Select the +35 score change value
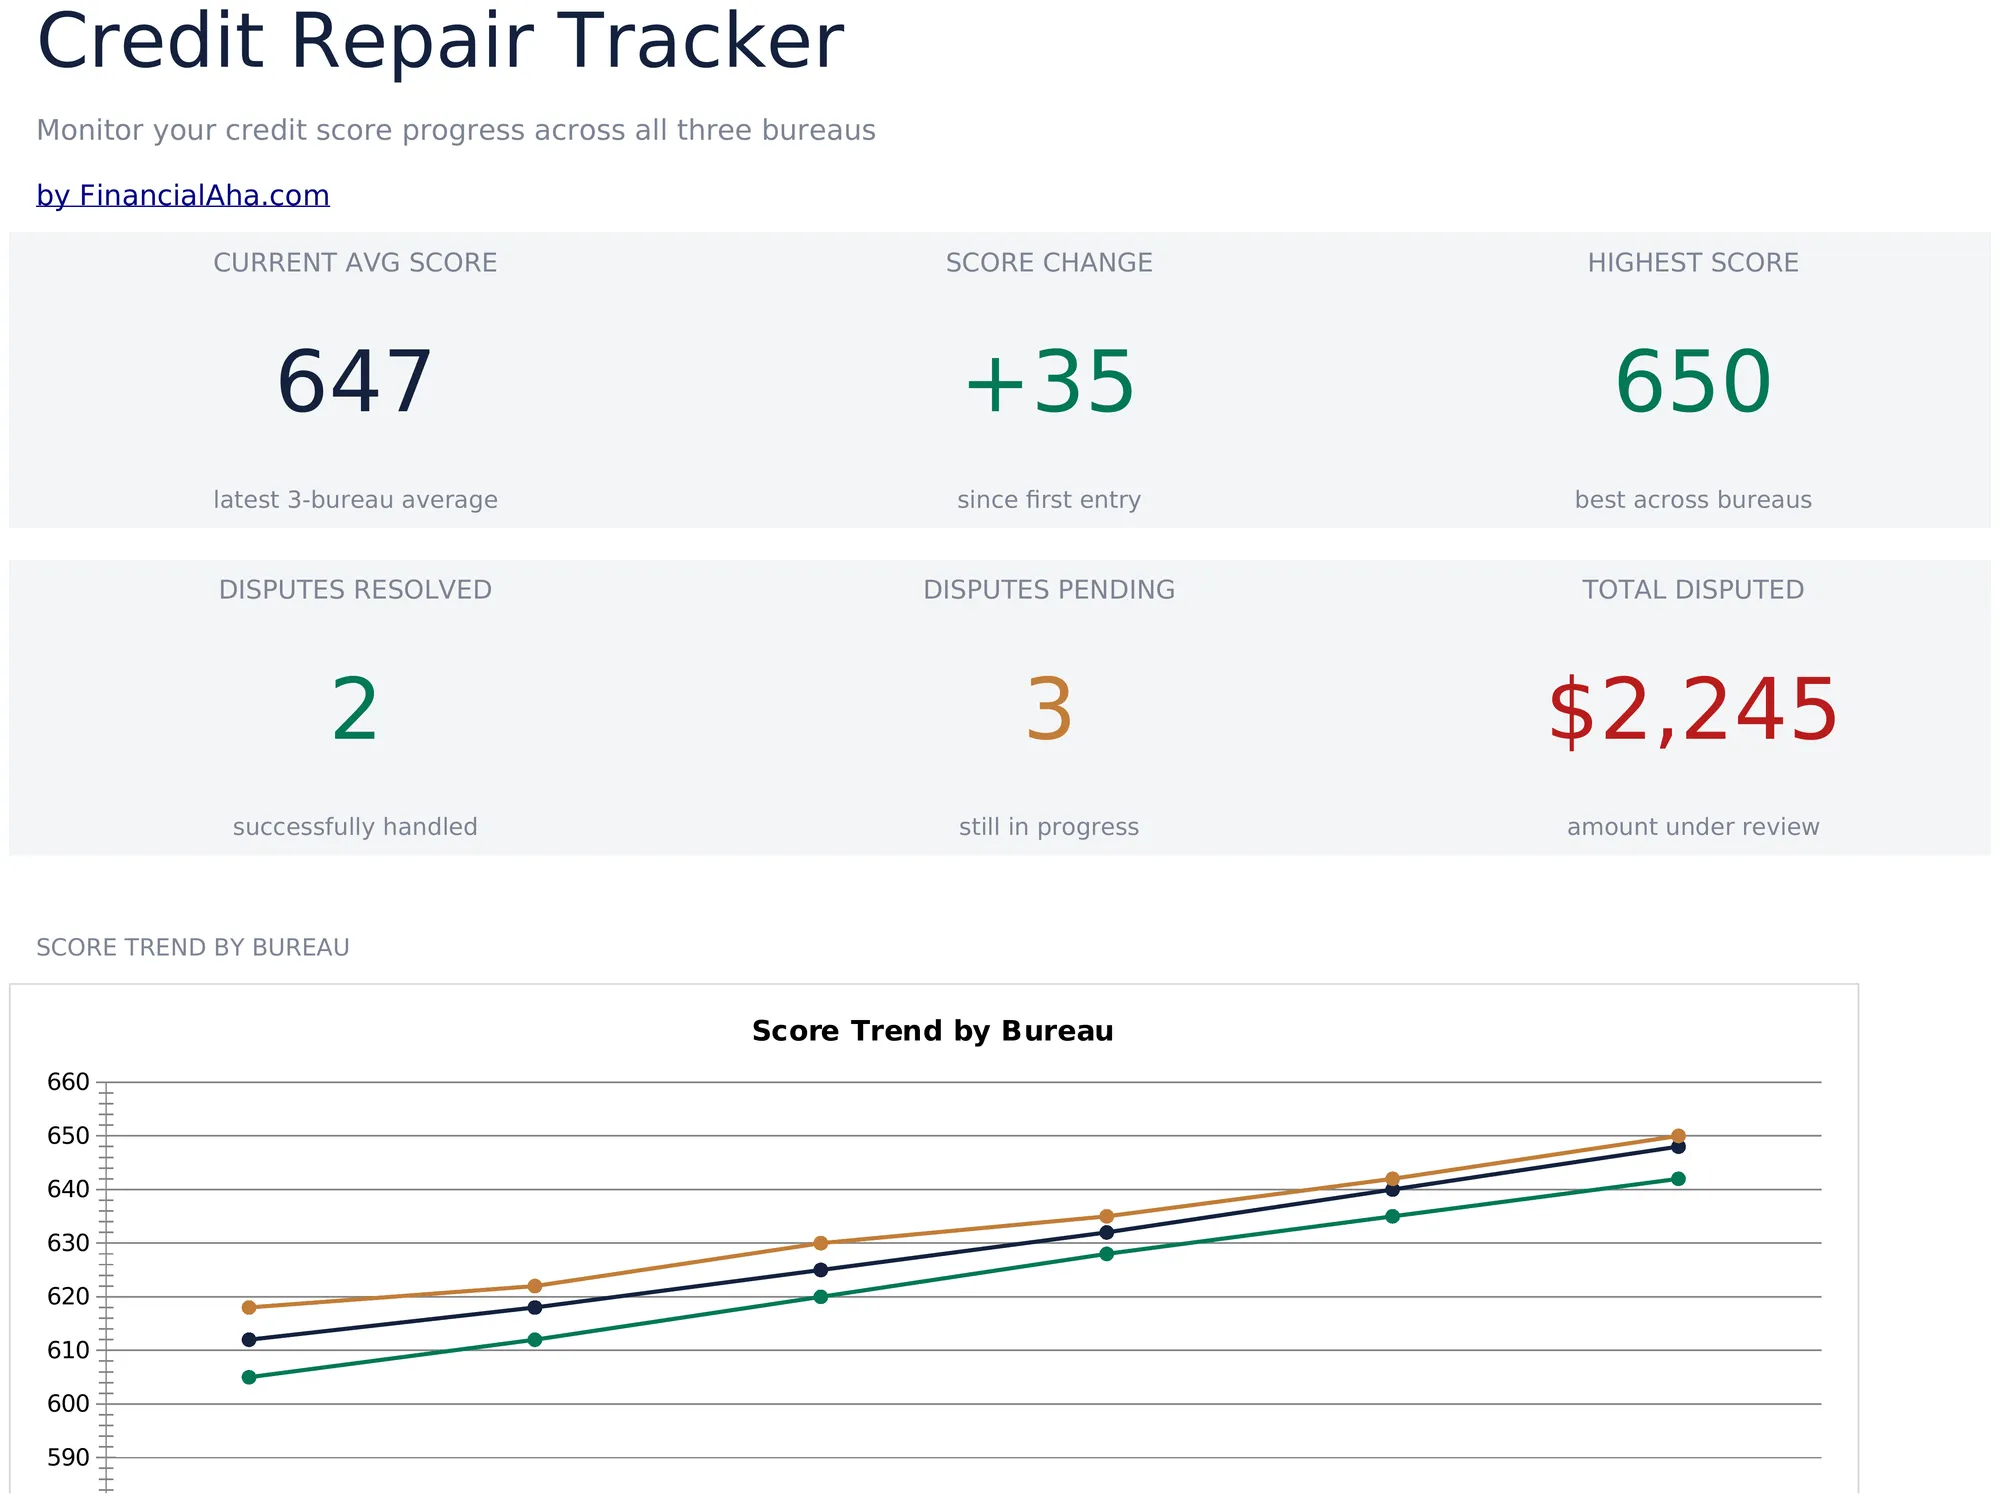The image size is (2000, 1502). coord(1049,382)
